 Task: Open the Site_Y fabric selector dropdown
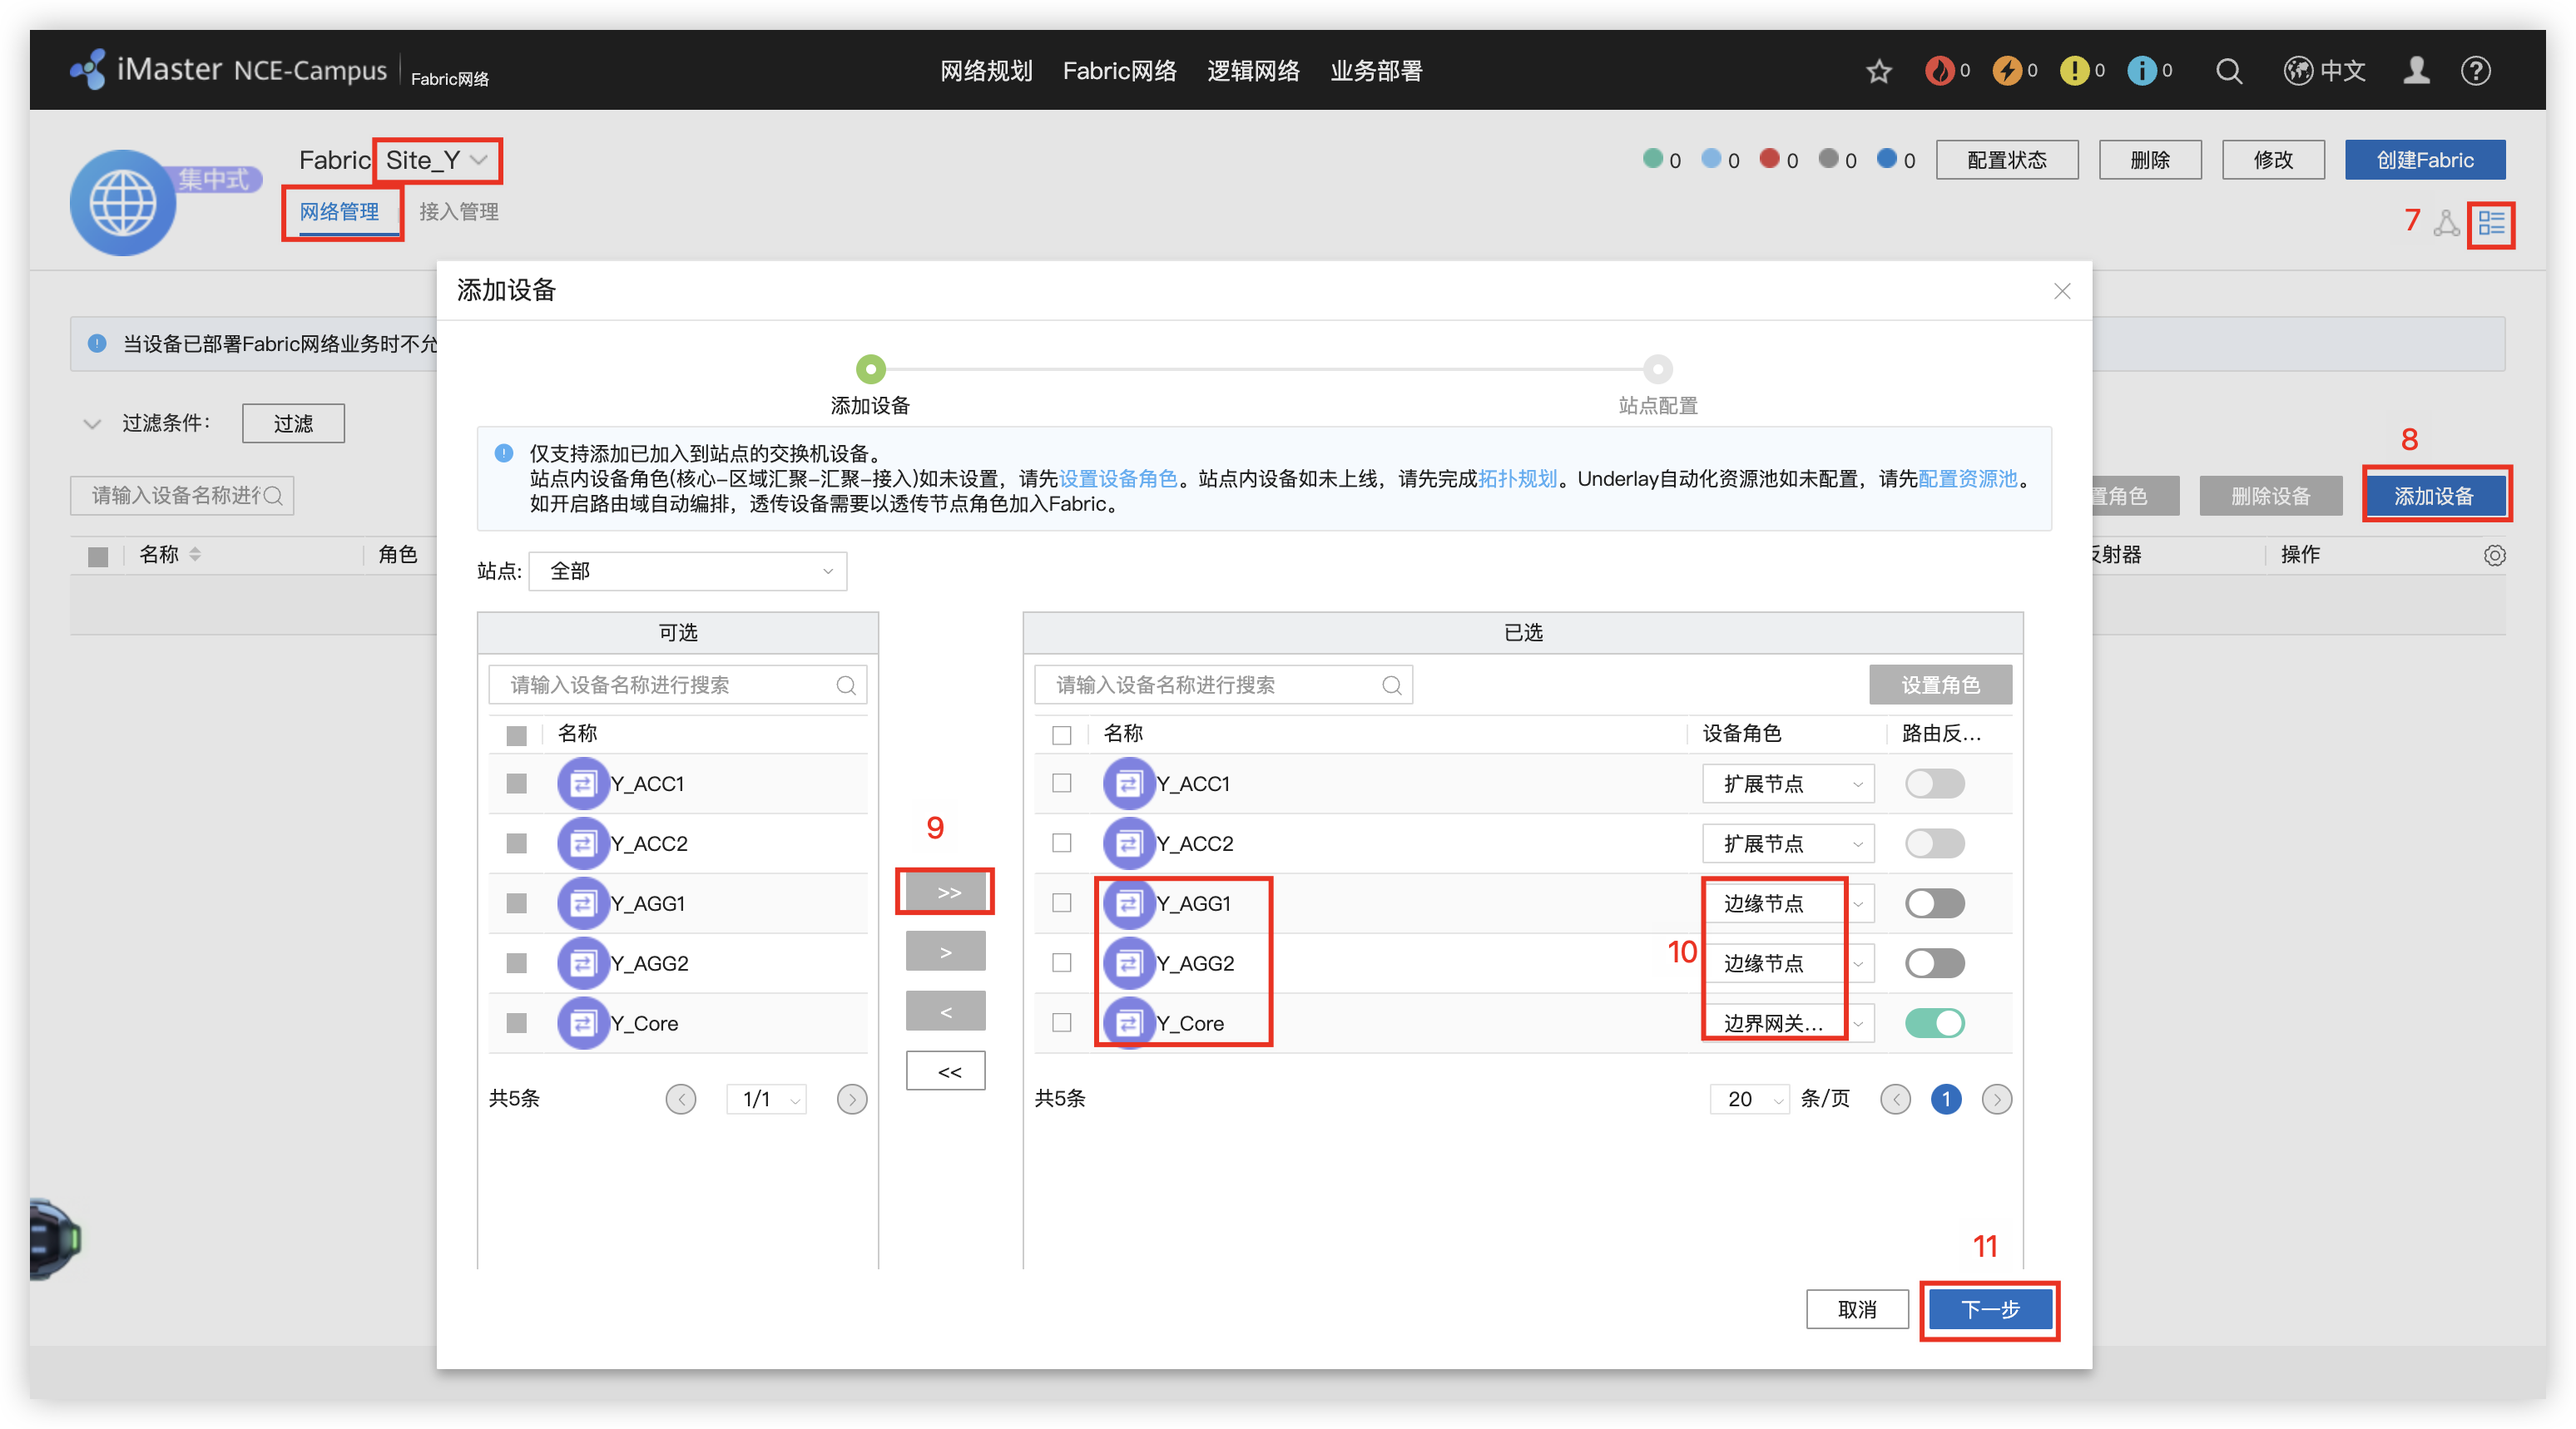[437, 160]
